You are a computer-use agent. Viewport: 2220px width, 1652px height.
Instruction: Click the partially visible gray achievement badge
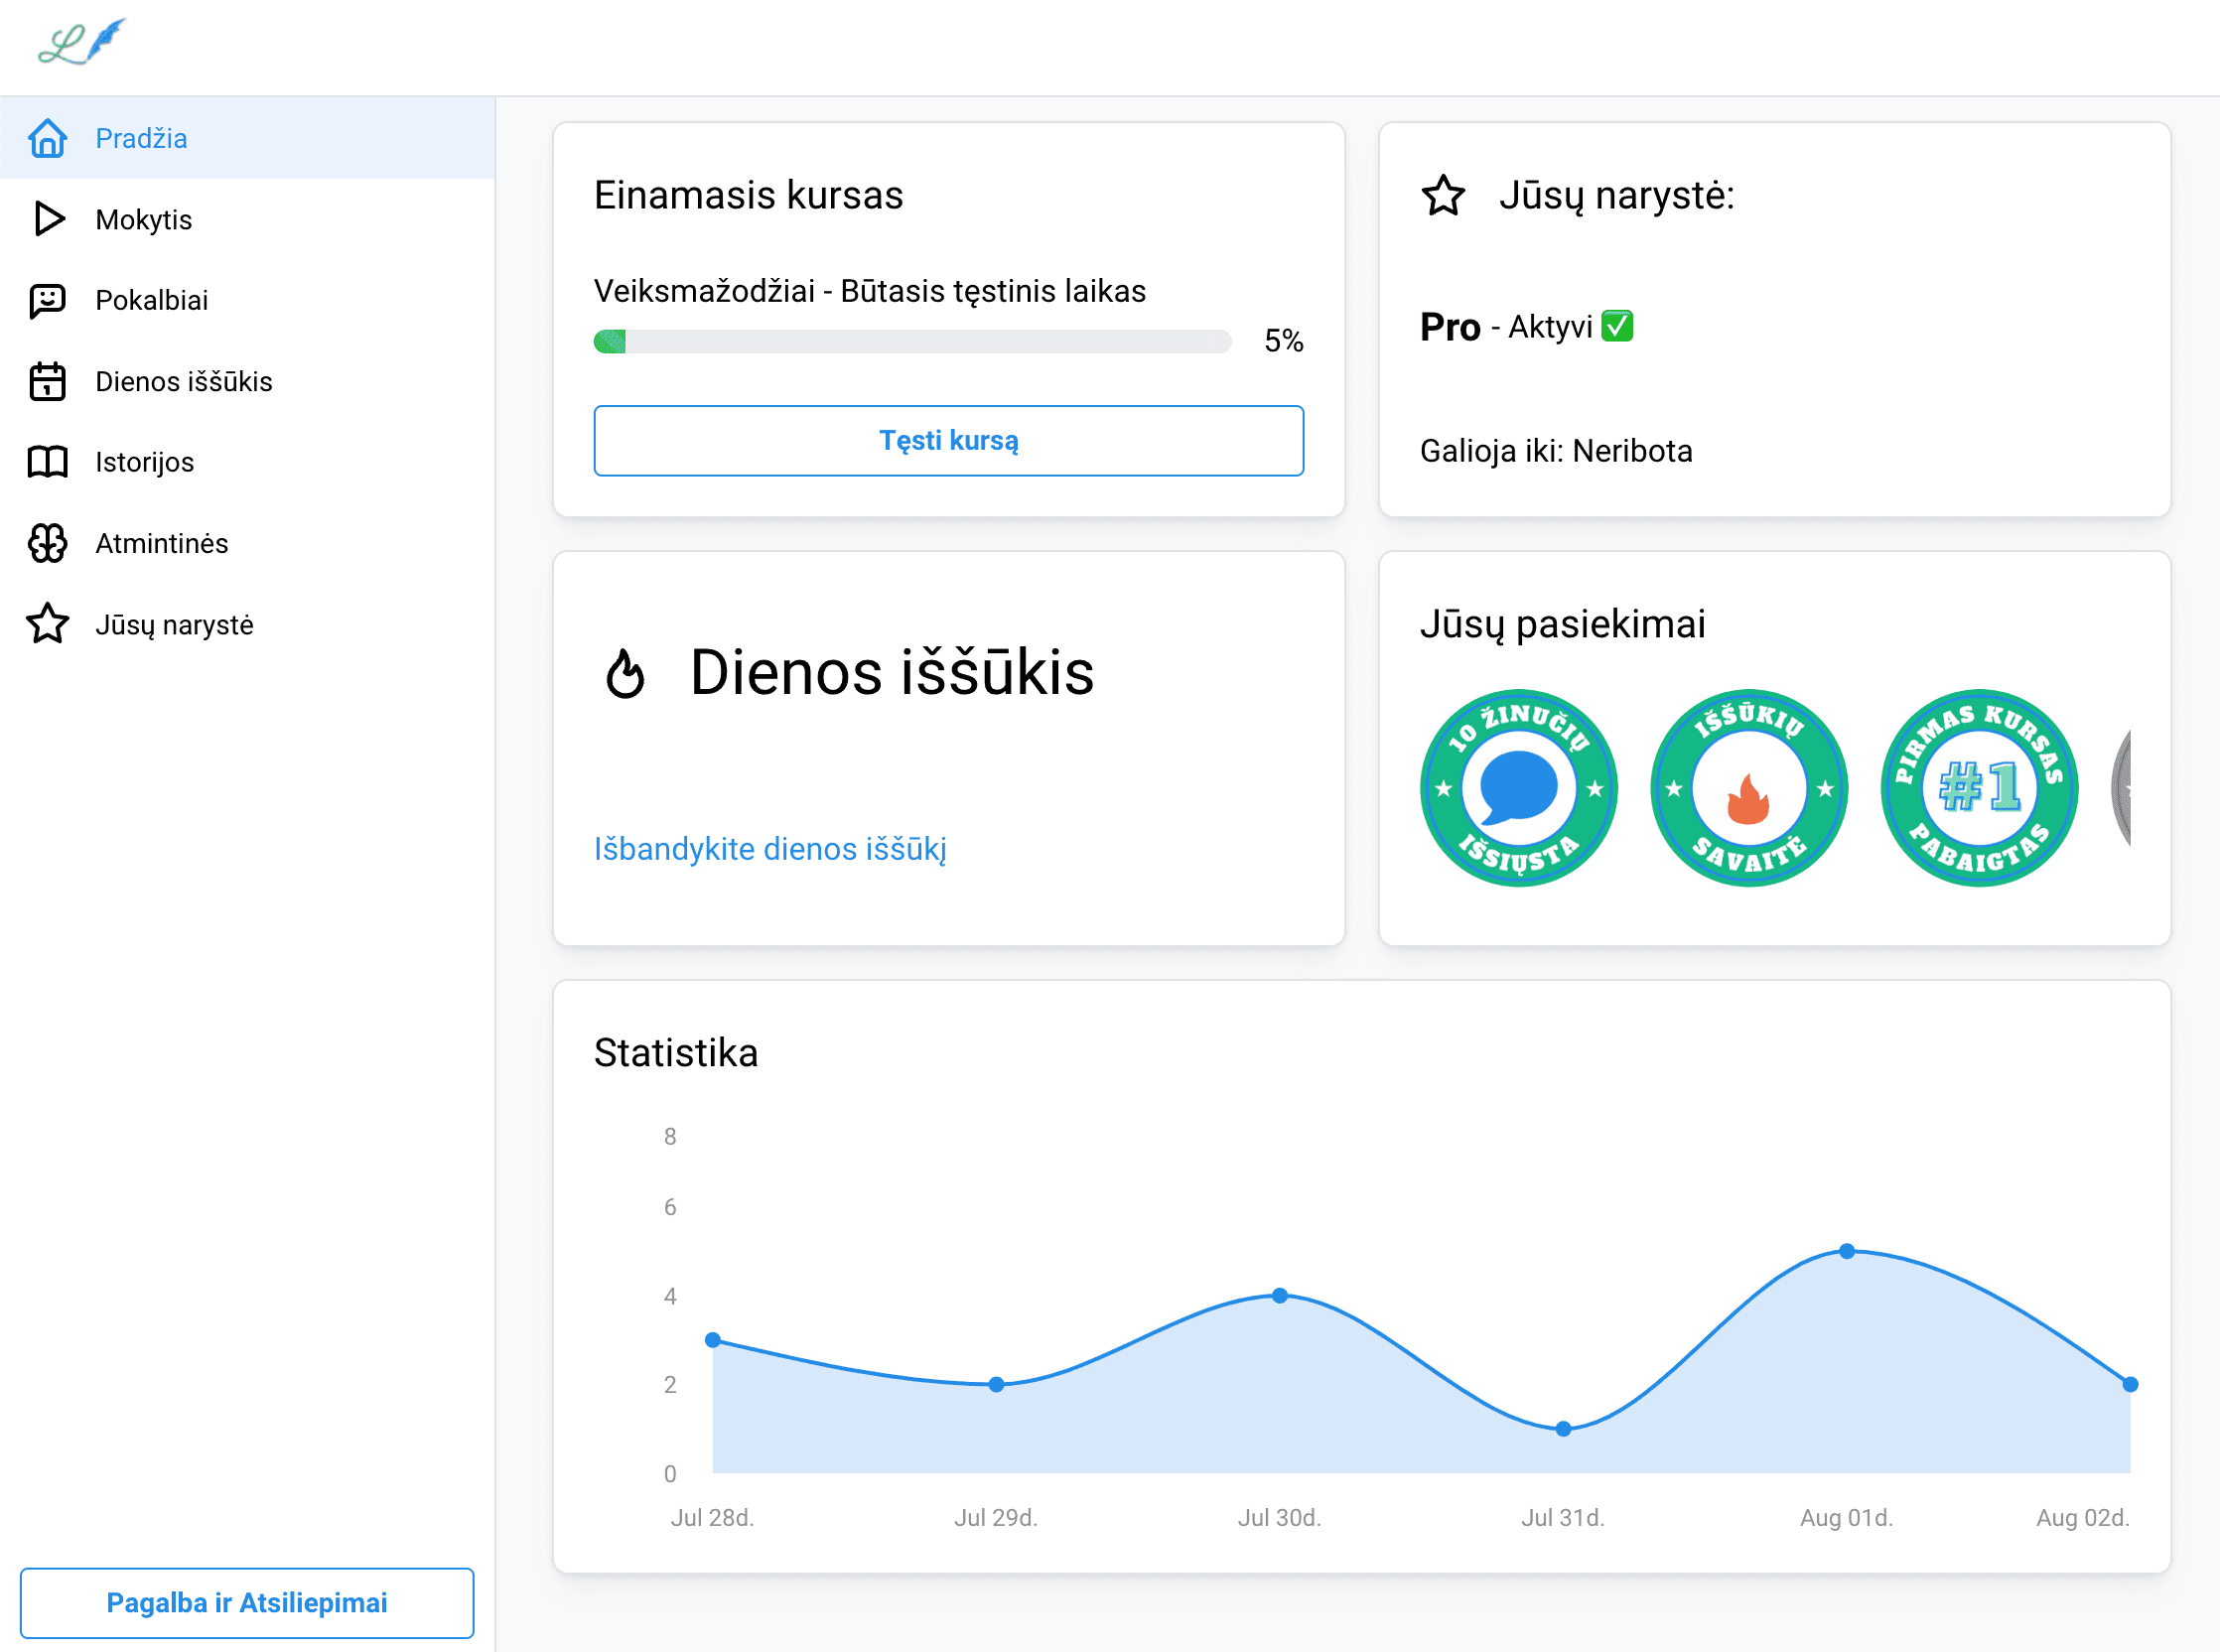pos(2121,788)
